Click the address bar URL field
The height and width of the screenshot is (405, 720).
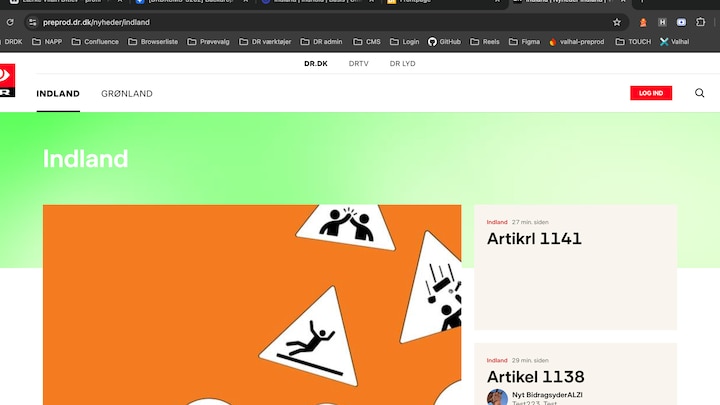click(x=300, y=22)
